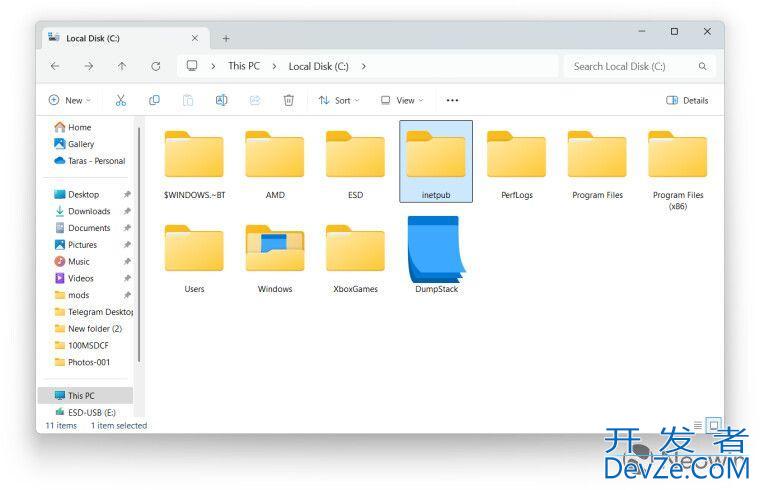The width and height of the screenshot is (760, 490).
Task: Navigate back with the left arrow
Action: (55, 66)
